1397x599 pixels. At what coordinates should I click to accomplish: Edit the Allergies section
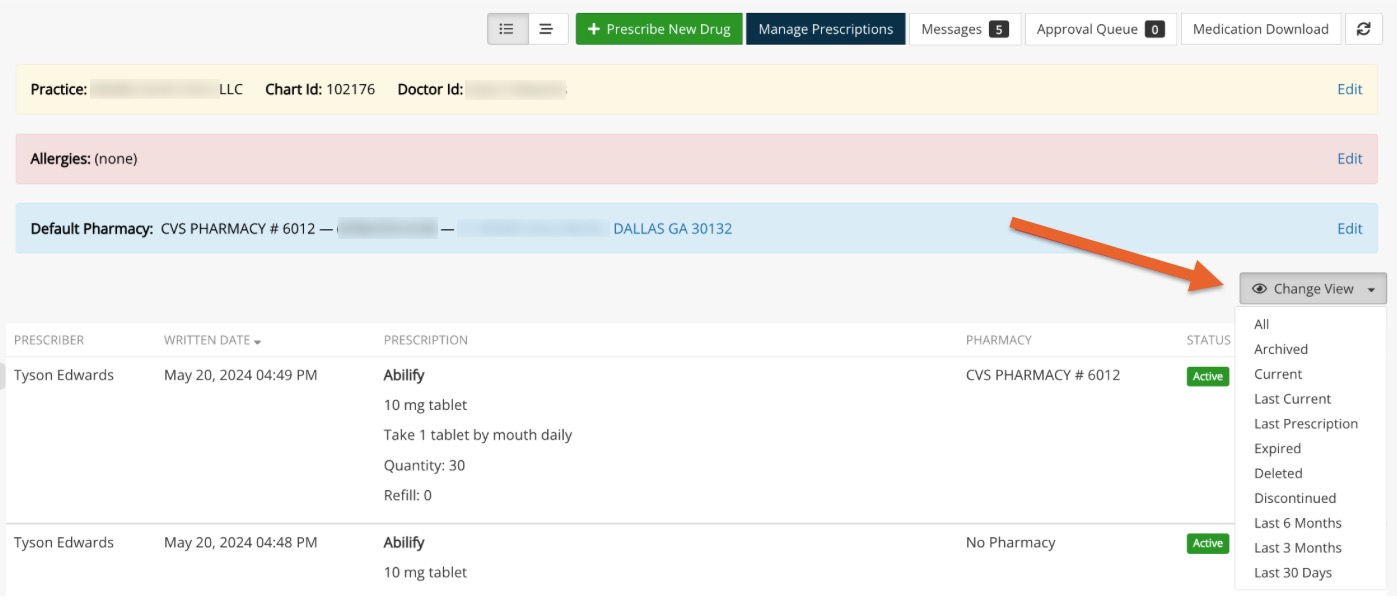pos(1350,158)
